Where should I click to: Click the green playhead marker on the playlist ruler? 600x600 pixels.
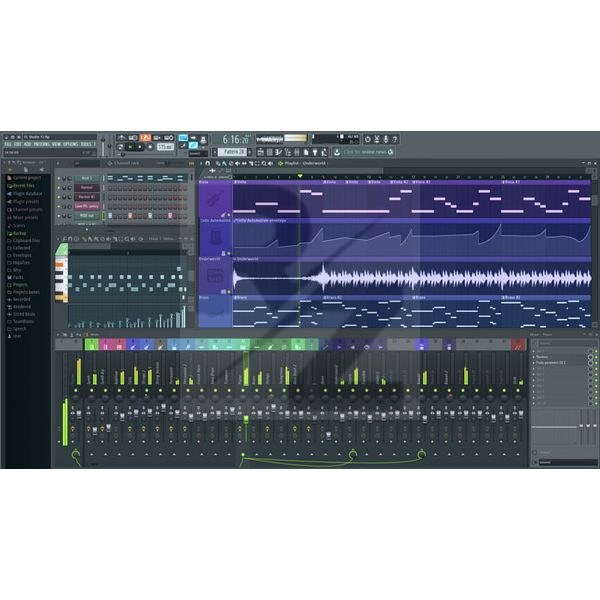[300, 176]
